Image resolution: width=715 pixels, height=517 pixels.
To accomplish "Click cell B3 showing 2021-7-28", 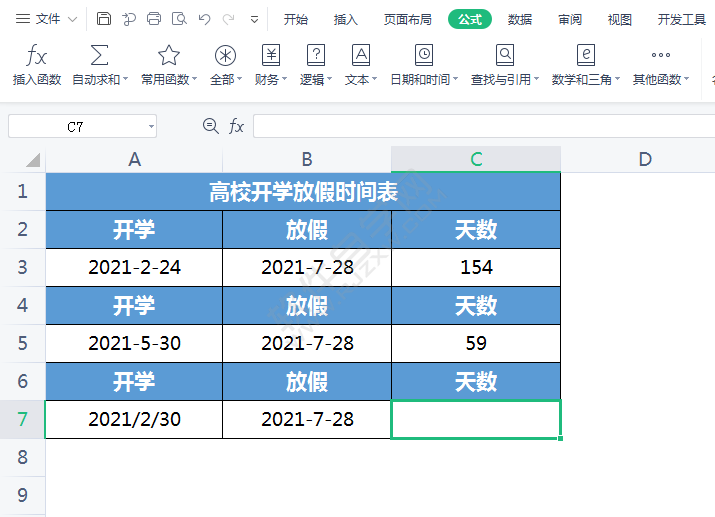I will 307,268.
